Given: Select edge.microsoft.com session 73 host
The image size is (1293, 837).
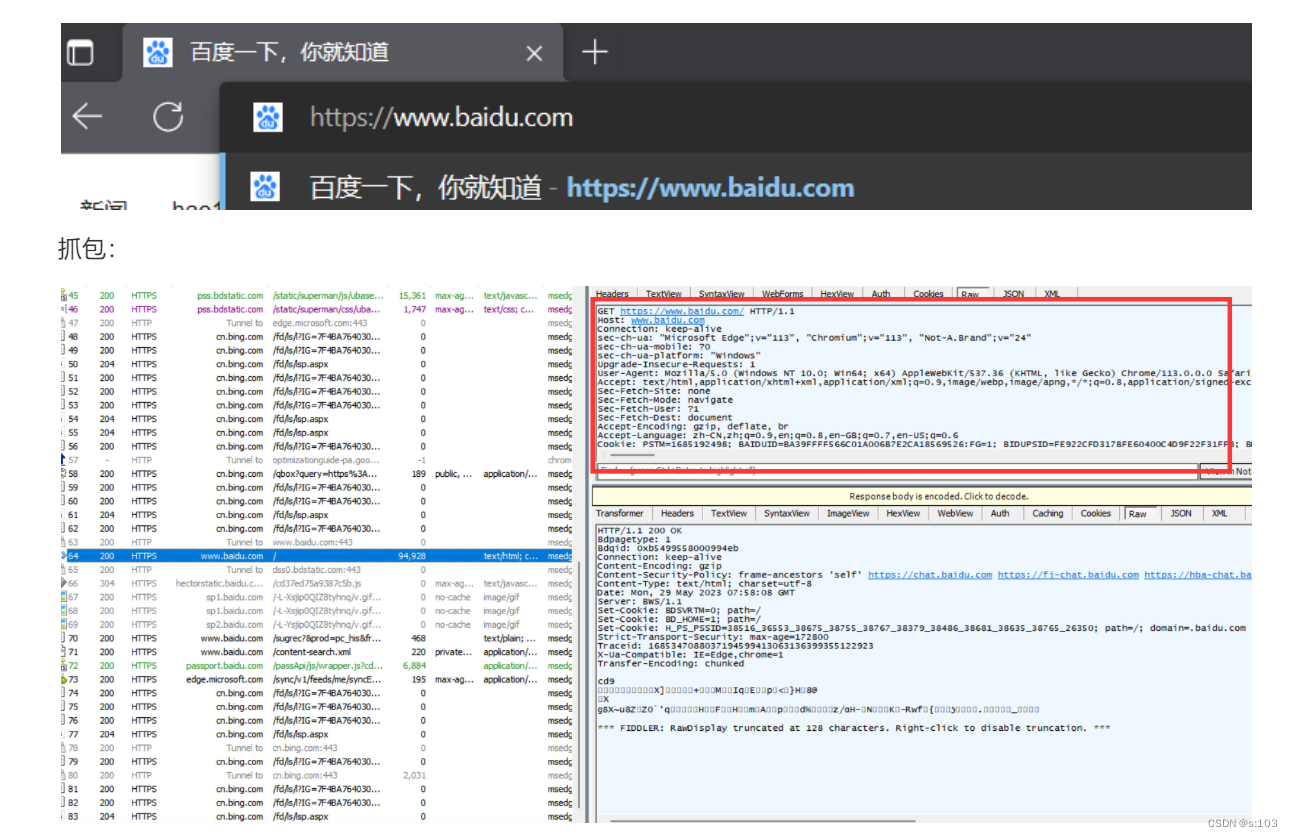Looking at the screenshot, I should pos(224,679).
